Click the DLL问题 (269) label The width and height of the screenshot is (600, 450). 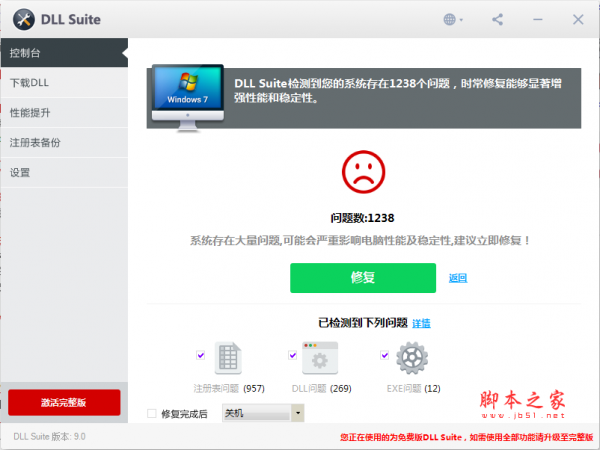click(321, 389)
